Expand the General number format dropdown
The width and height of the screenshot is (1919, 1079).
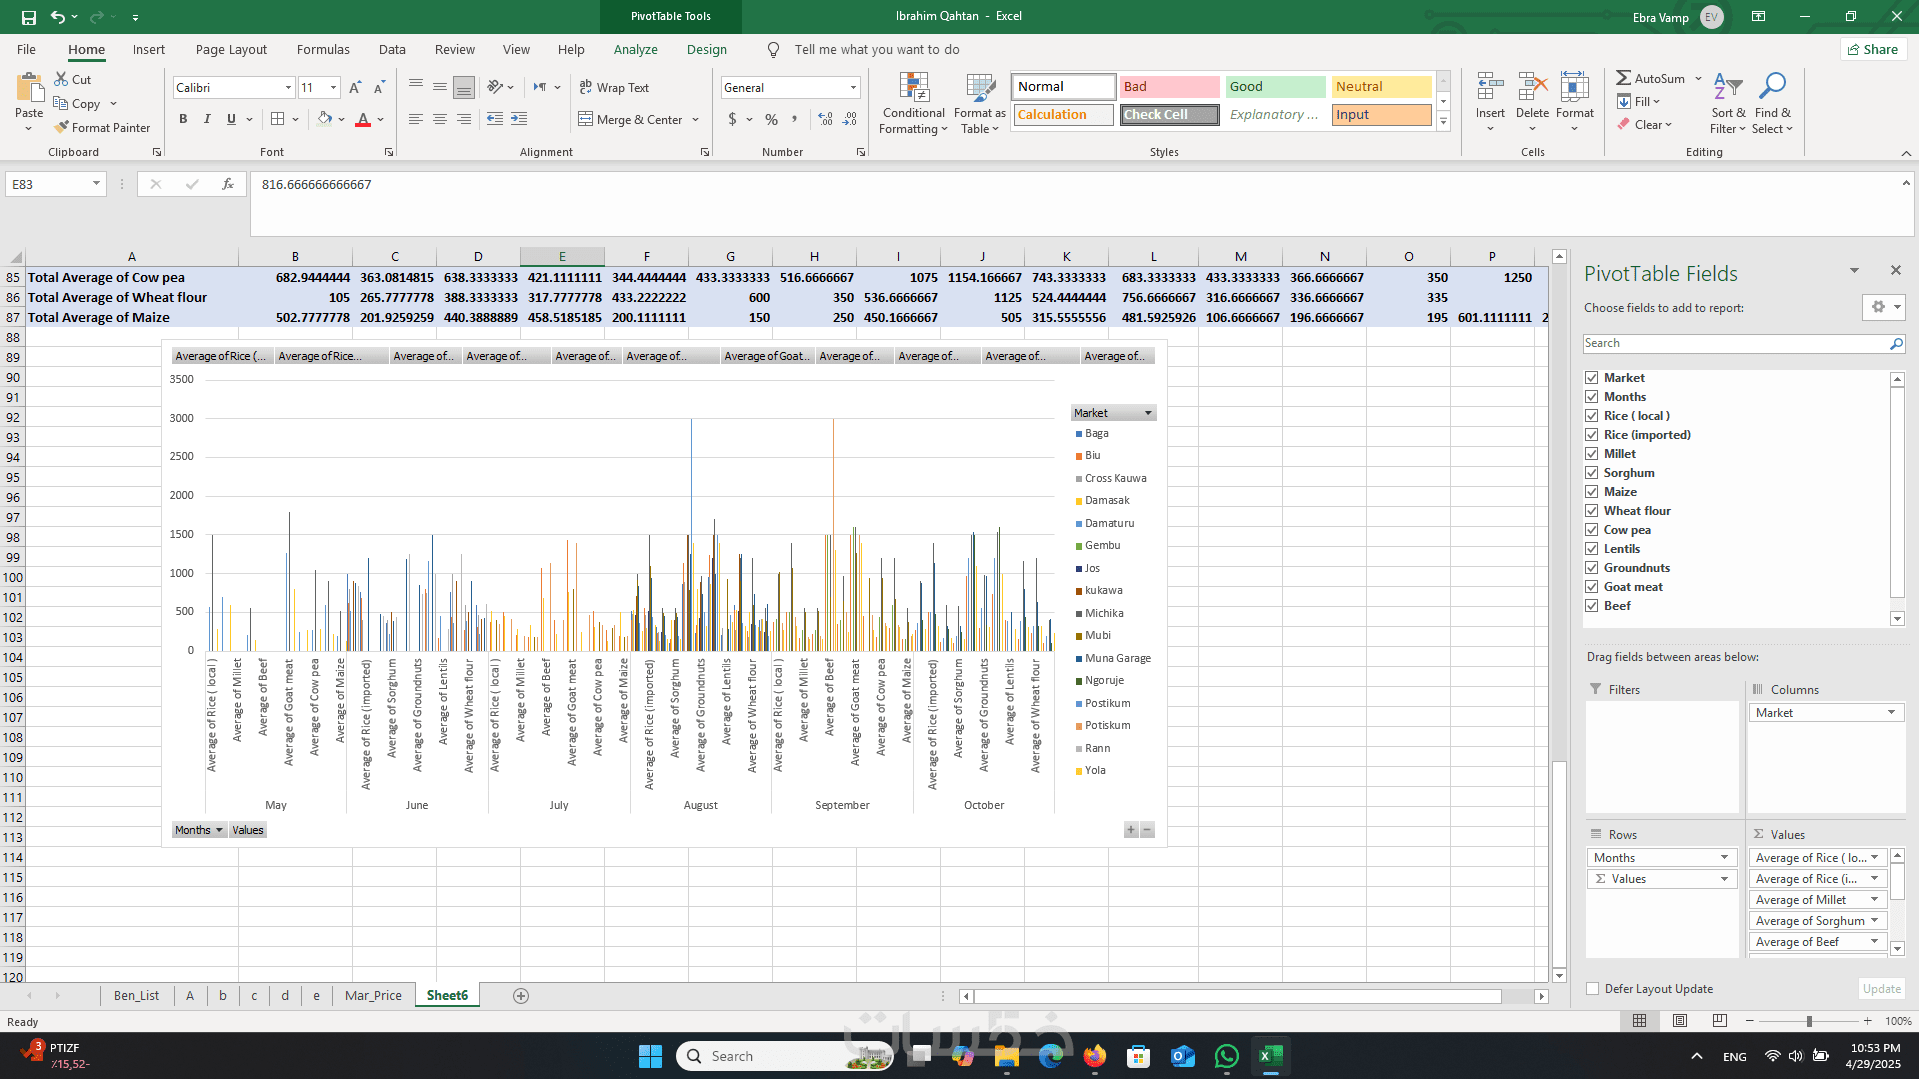click(x=853, y=88)
